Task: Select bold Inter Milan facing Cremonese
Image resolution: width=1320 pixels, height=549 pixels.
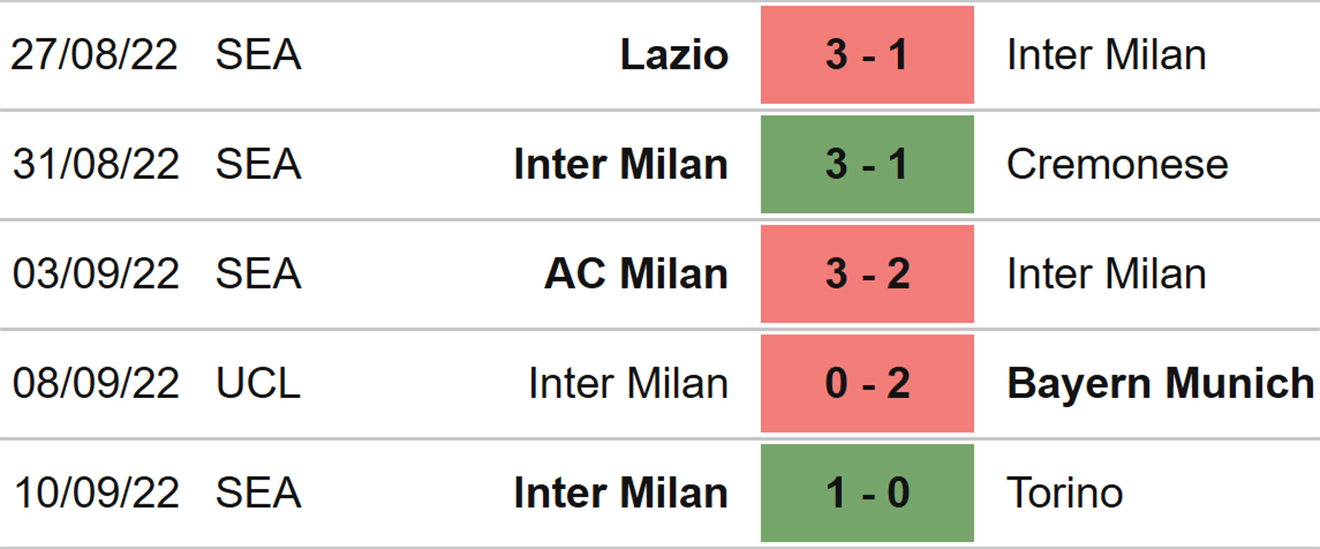Action: click(621, 165)
